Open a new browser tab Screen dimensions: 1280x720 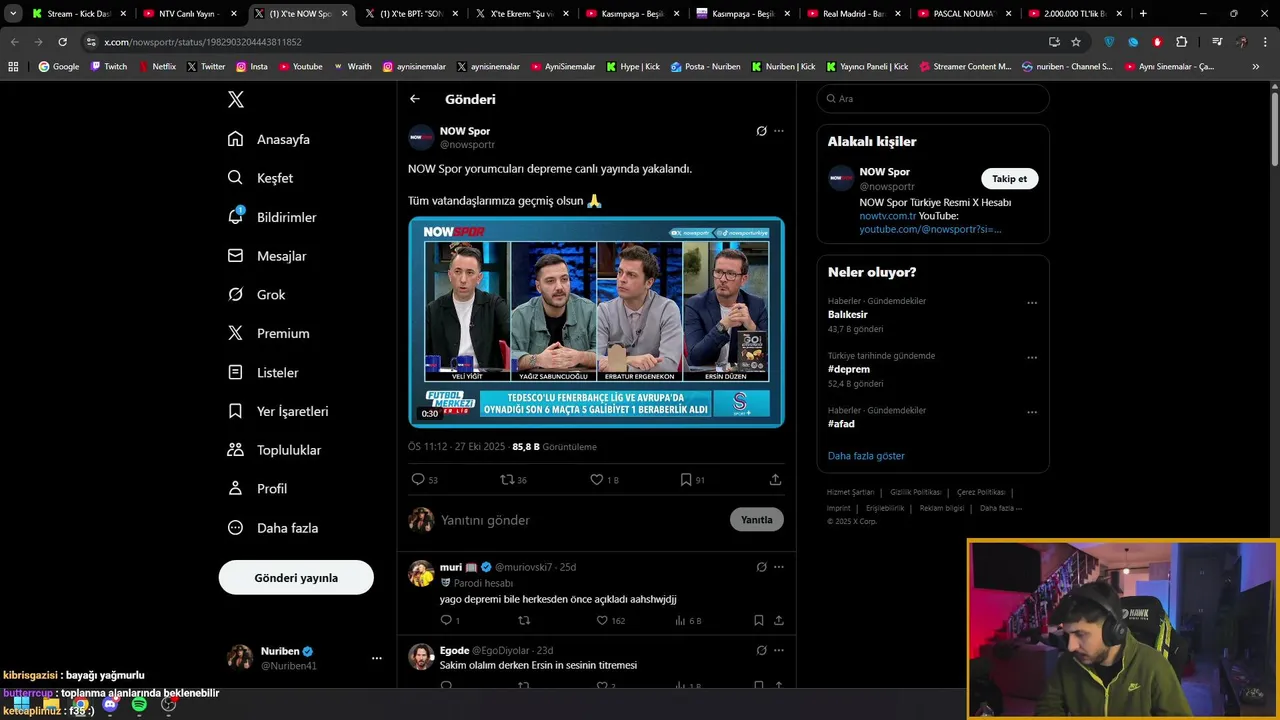(1143, 14)
